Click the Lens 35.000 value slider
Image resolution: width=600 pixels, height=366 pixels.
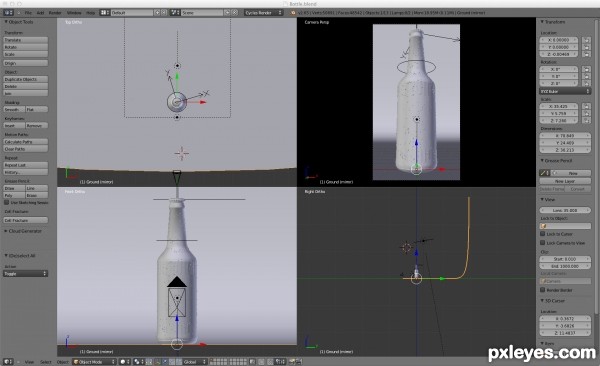click(565, 210)
